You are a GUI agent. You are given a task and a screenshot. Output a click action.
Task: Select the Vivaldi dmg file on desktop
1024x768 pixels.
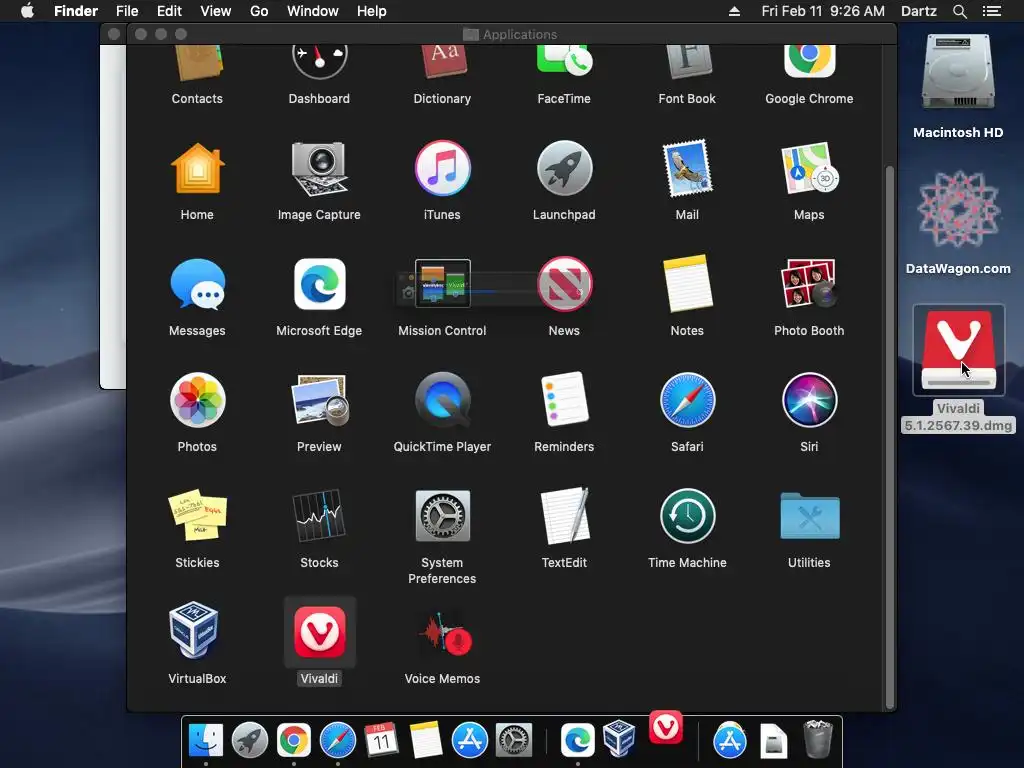[958, 350]
